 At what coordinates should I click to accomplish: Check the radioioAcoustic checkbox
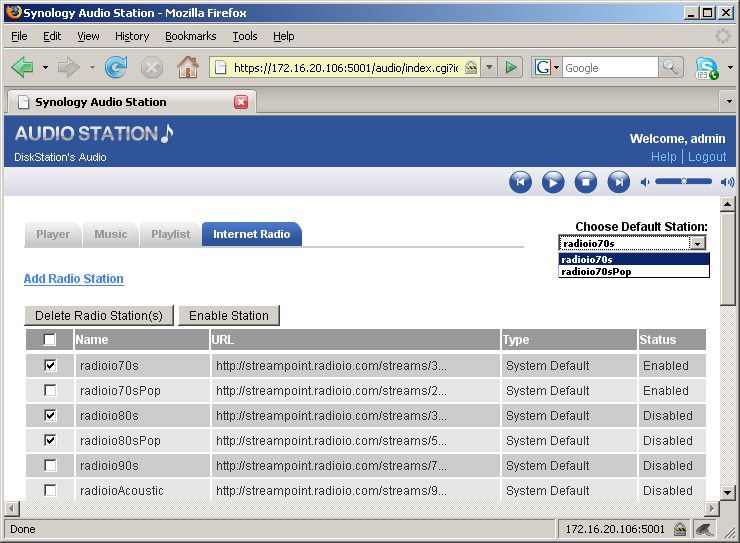pos(50,490)
